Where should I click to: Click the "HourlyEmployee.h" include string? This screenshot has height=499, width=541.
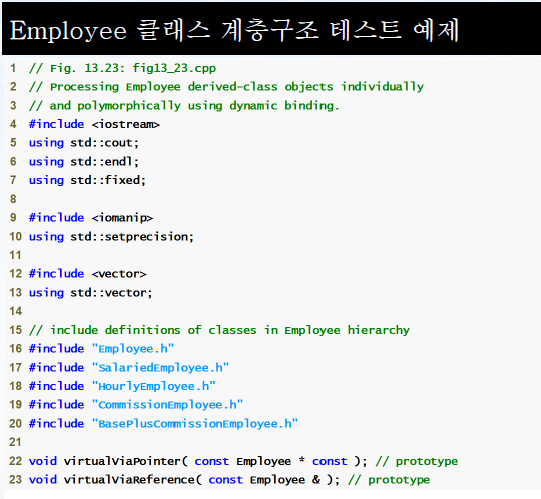click(154, 386)
